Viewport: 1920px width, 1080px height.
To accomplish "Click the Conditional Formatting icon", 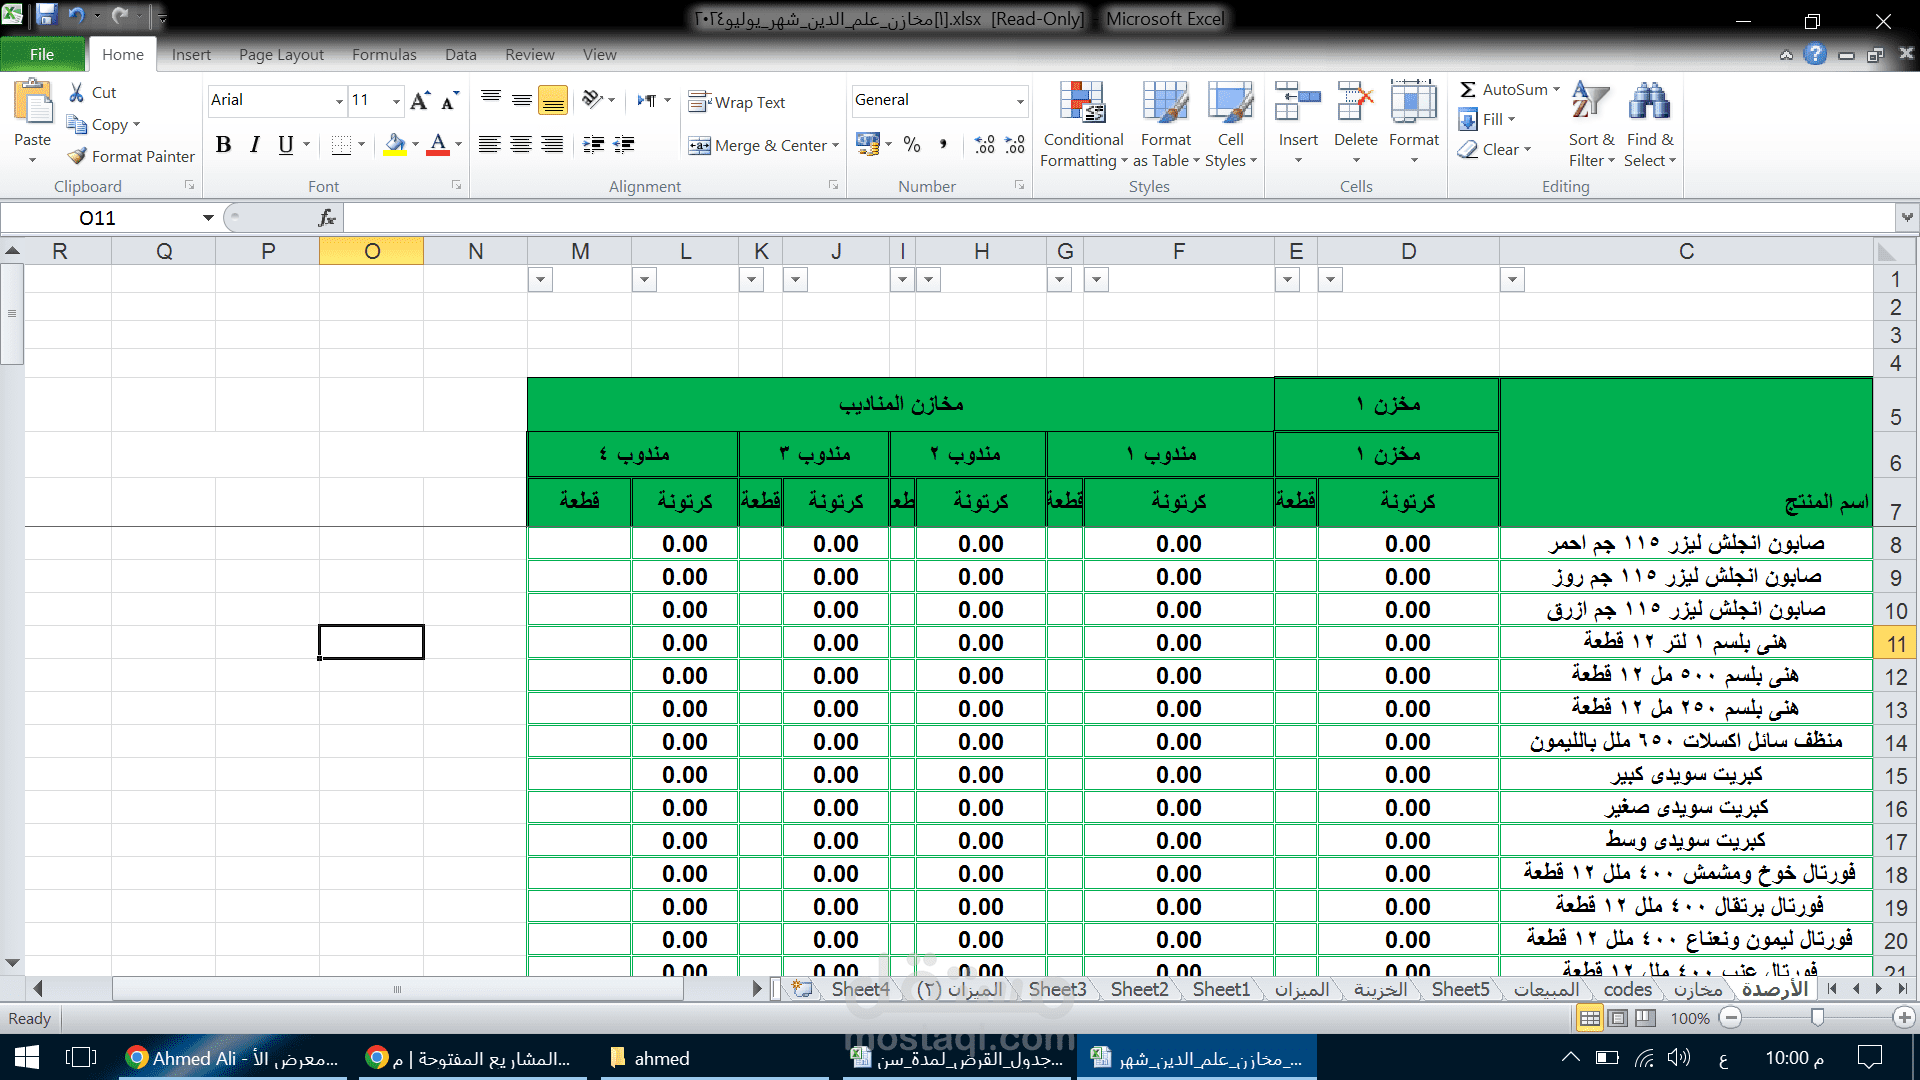I will [1082, 103].
